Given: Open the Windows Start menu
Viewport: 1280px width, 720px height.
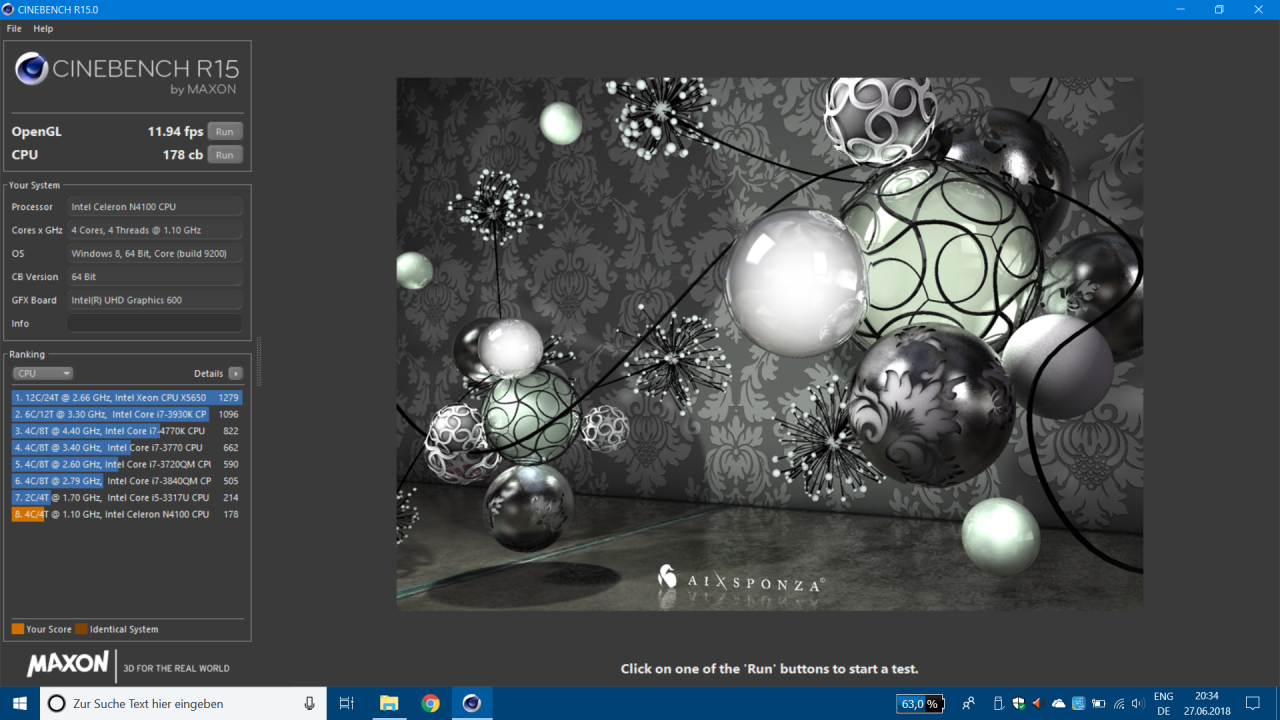Looking at the screenshot, I should coord(20,703).
